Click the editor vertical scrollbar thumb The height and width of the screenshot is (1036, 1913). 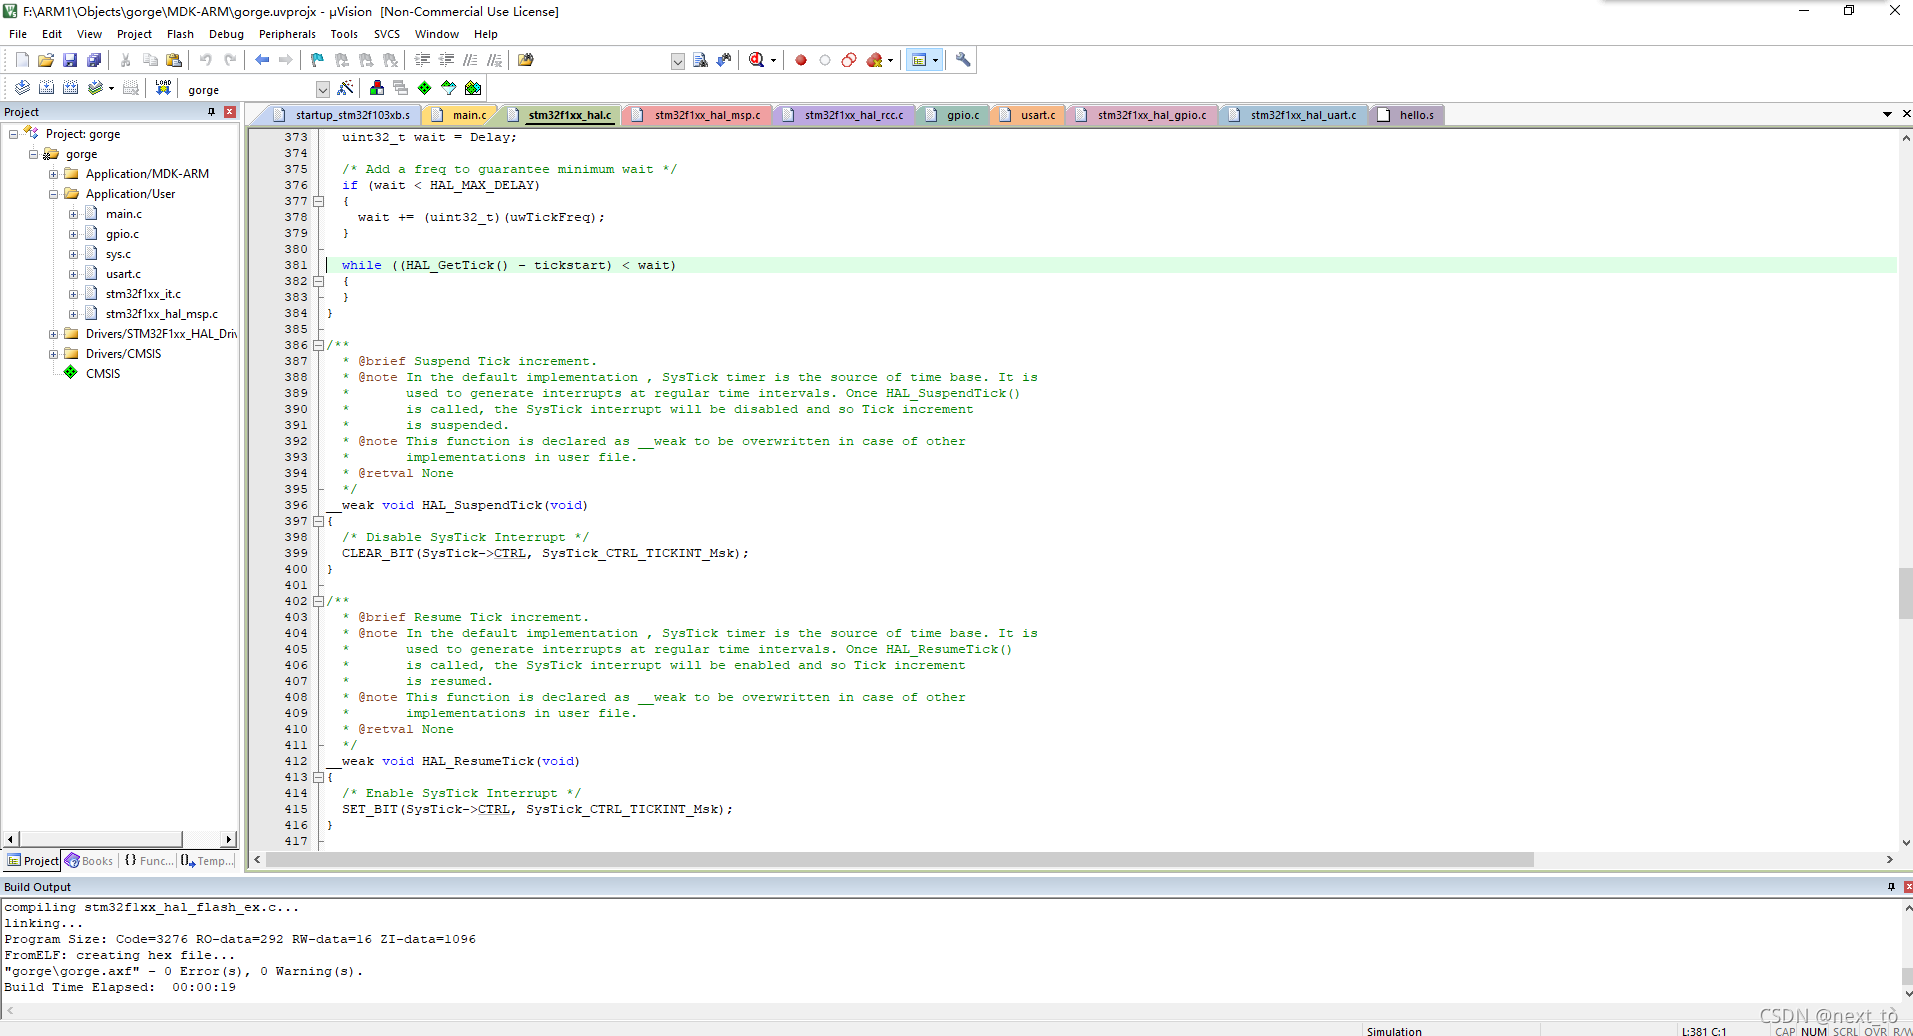1905,593
